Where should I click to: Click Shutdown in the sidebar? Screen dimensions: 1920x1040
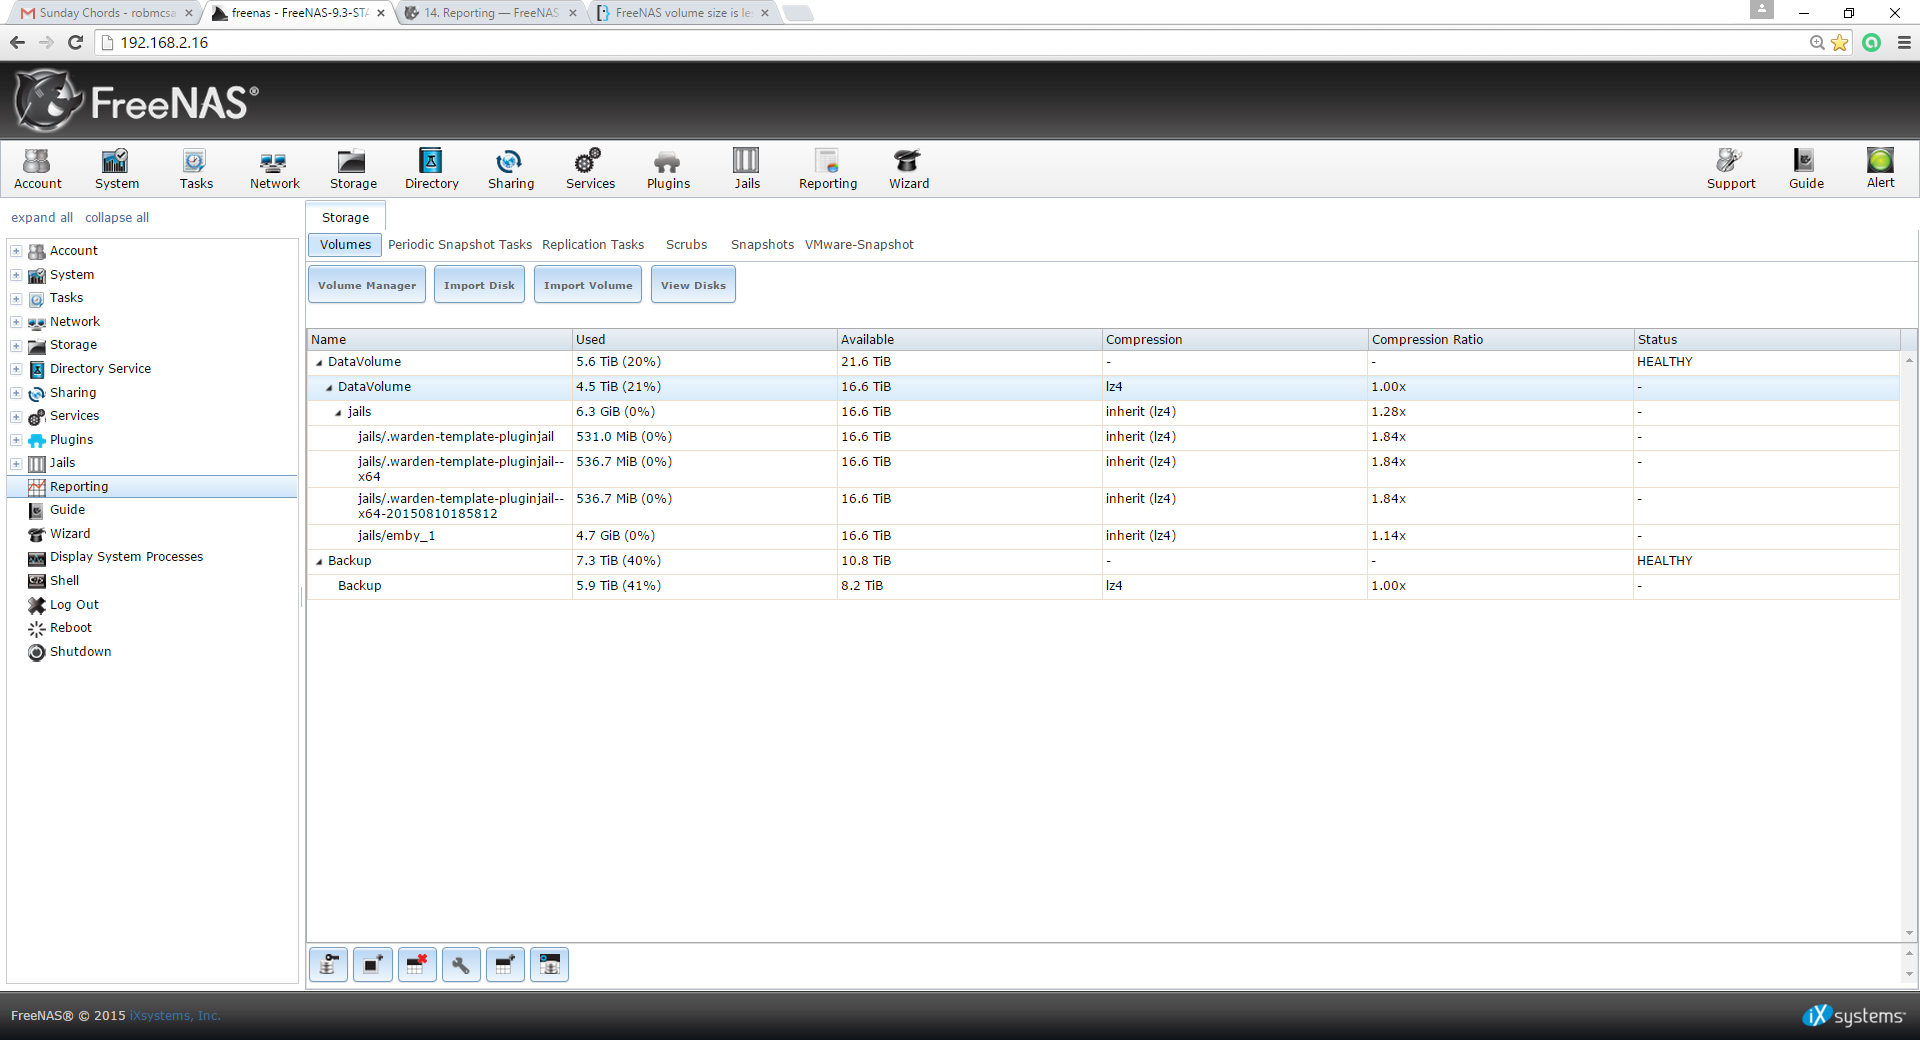(80, 652)
